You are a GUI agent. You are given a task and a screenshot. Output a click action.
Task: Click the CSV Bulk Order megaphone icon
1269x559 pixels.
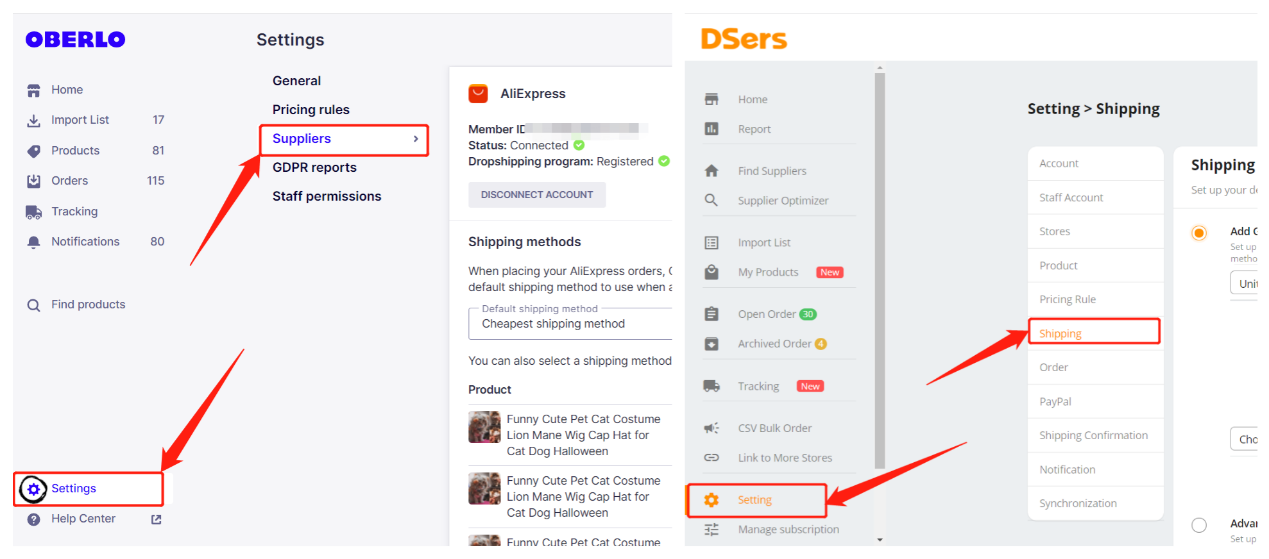click(712, 428)
